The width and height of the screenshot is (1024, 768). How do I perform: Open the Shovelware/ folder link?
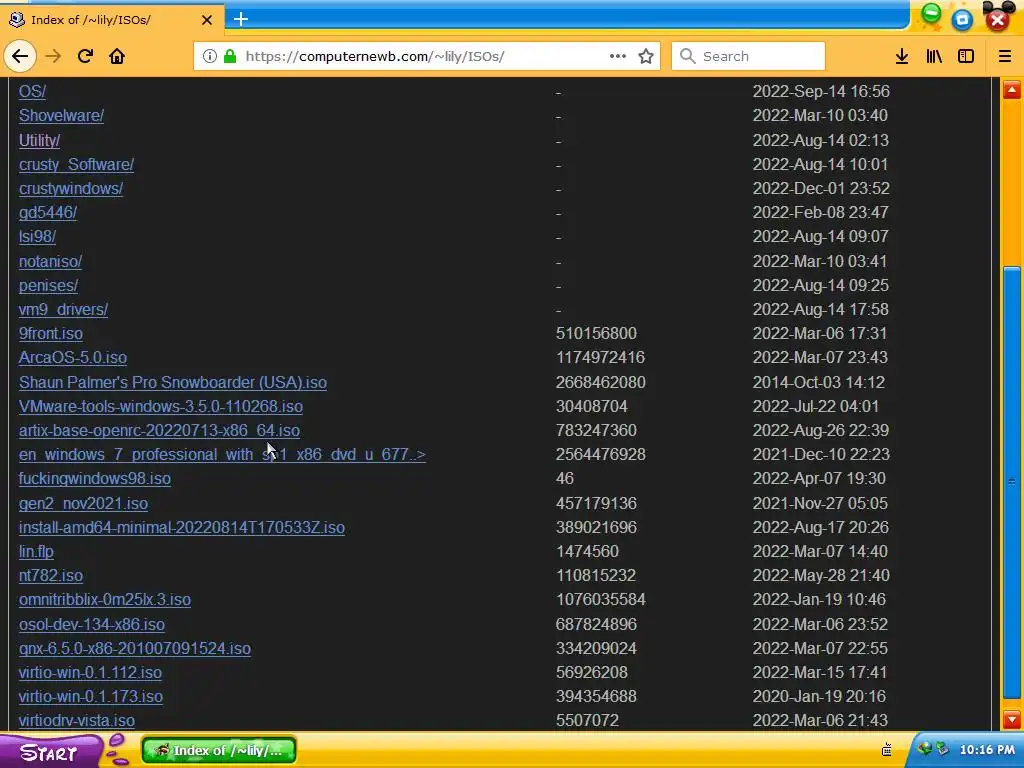click(x=61, y=116)
